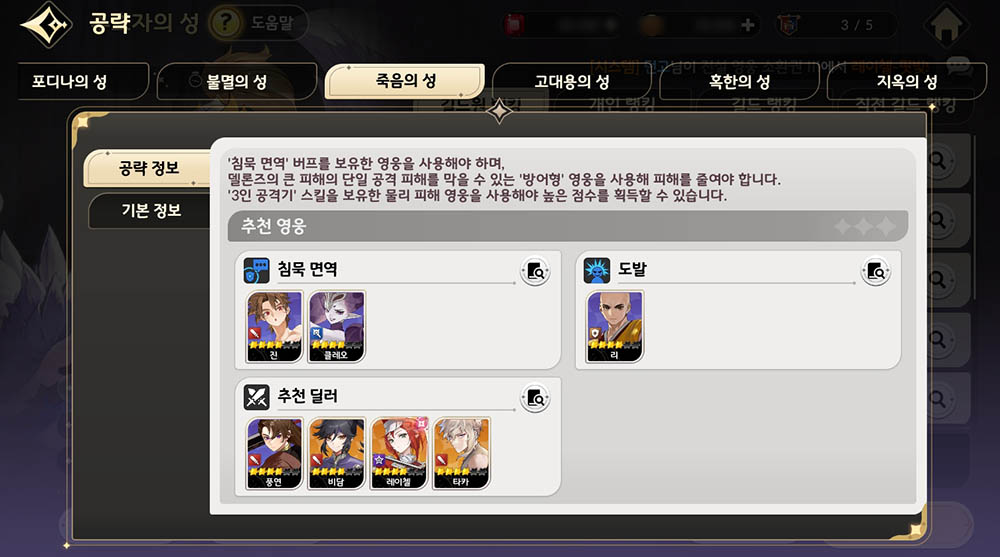Click the crossed swords 추천 딜러 icon
This screenshot has height=557, width=1000.
pos(256,397)
